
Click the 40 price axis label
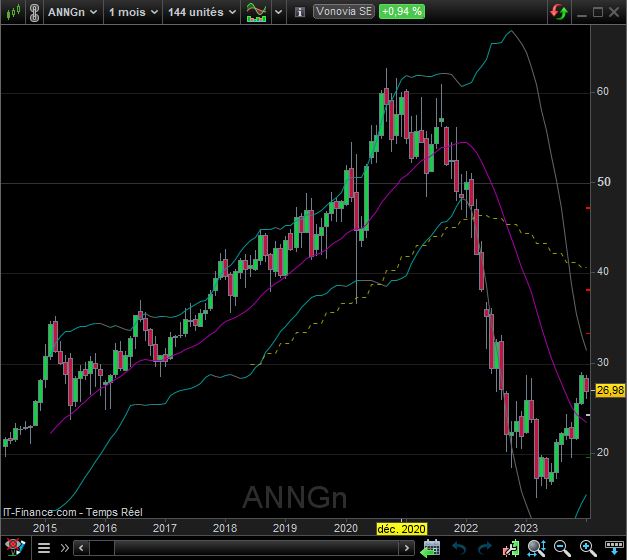pyautogui.click(x=604, y=272)
